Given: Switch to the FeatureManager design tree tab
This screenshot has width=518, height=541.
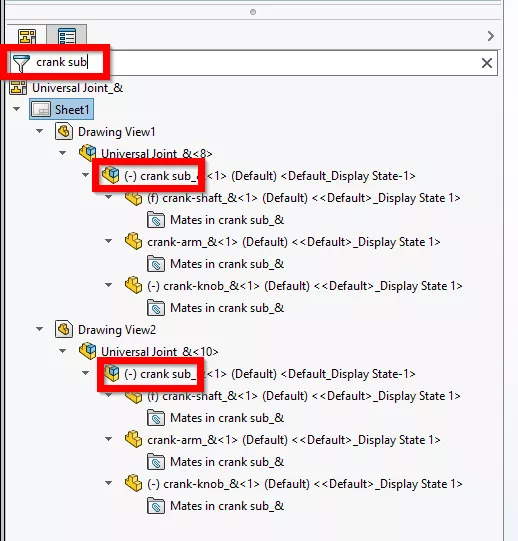Looking at the screenshot, I should point(27,36).
